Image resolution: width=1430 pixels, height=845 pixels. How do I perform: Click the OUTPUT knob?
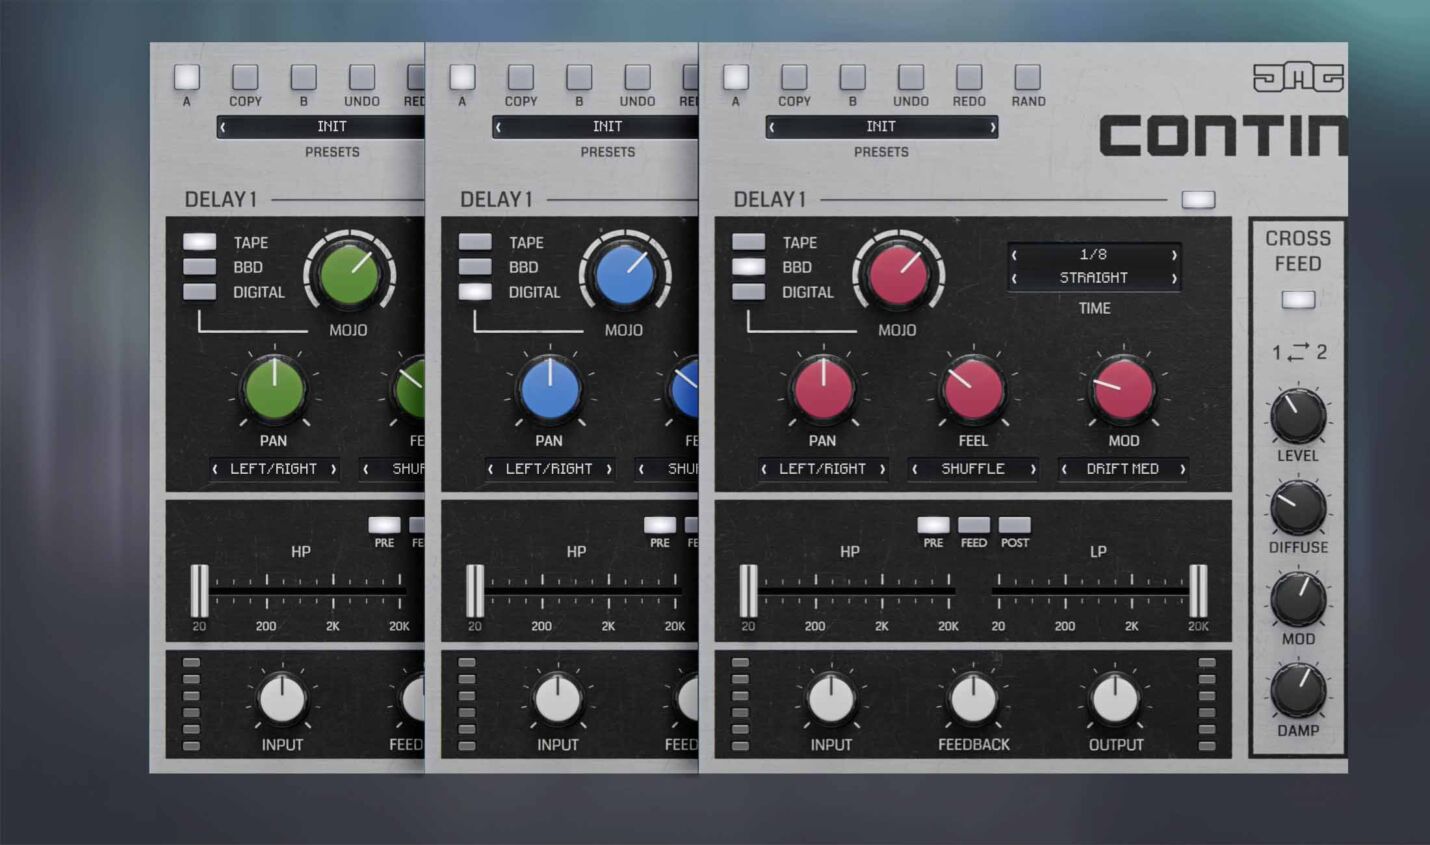coord(1115,698)
